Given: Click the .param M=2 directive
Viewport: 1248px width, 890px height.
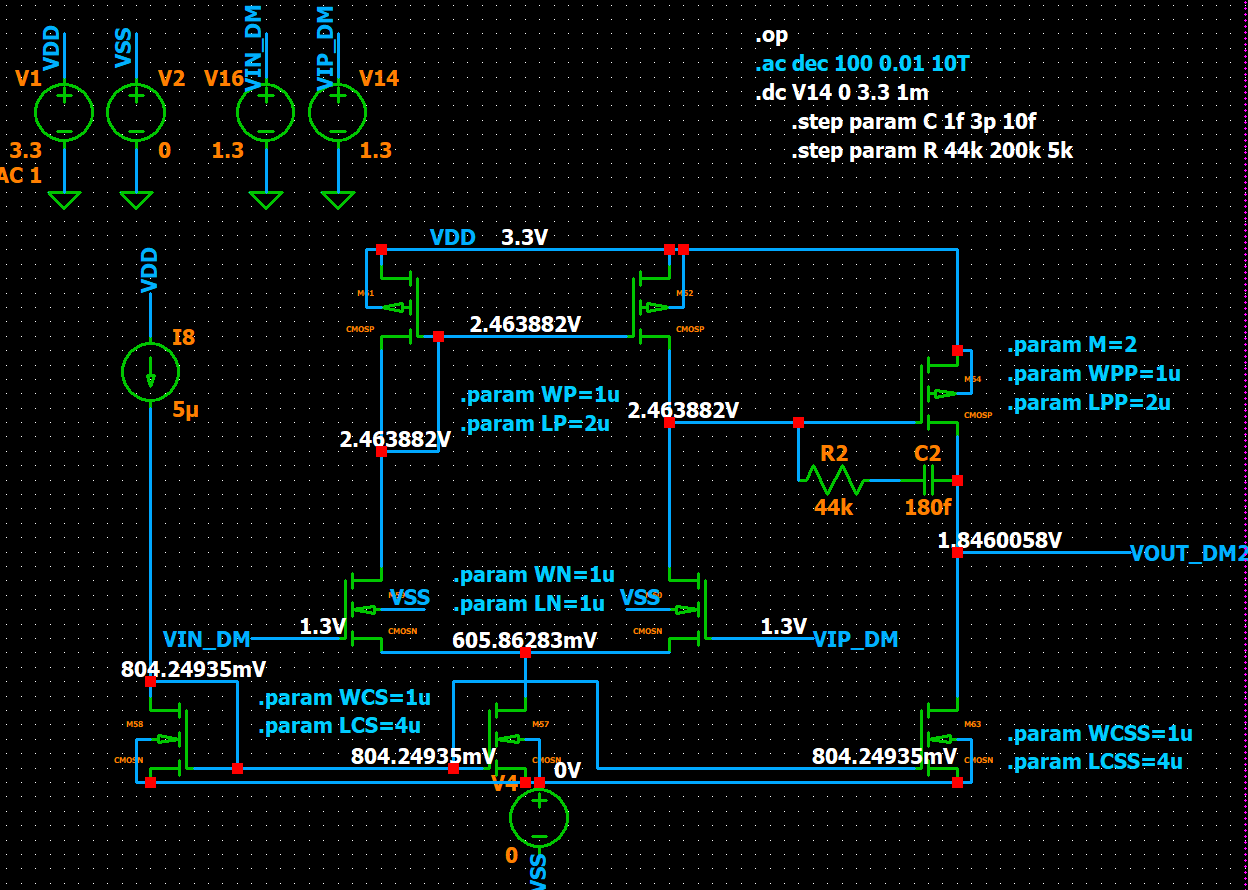Looking at the screenshot, I should (x=1072, y=345).
